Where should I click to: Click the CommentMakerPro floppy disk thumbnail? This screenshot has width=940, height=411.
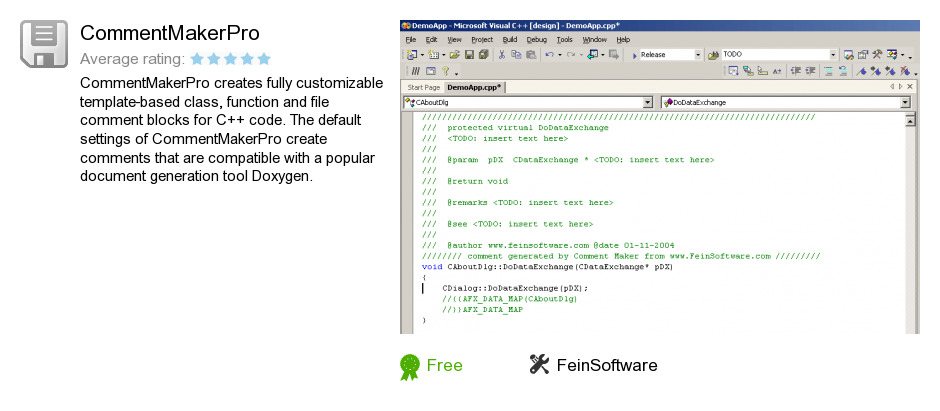[x=44, y=43]
